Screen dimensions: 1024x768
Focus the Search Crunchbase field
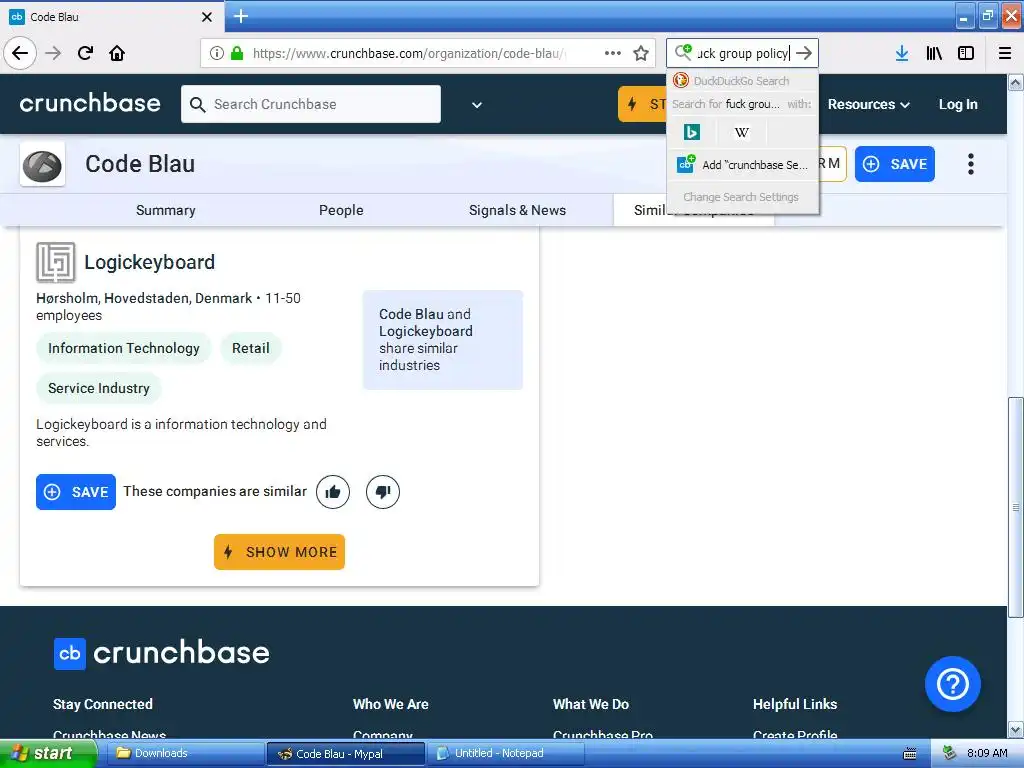click(x=311, y=104)
